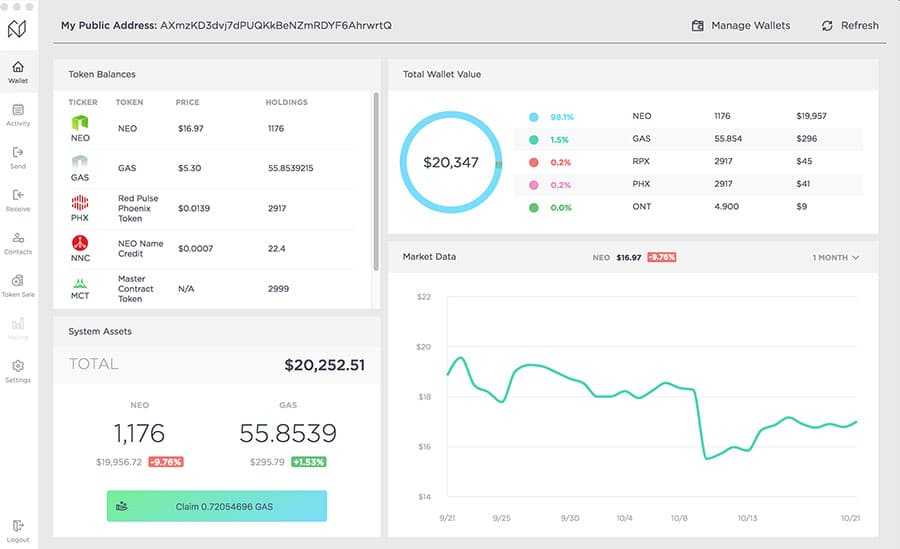
Task: Click the -9.76% badge in Market Data
Action: (661, 257)
